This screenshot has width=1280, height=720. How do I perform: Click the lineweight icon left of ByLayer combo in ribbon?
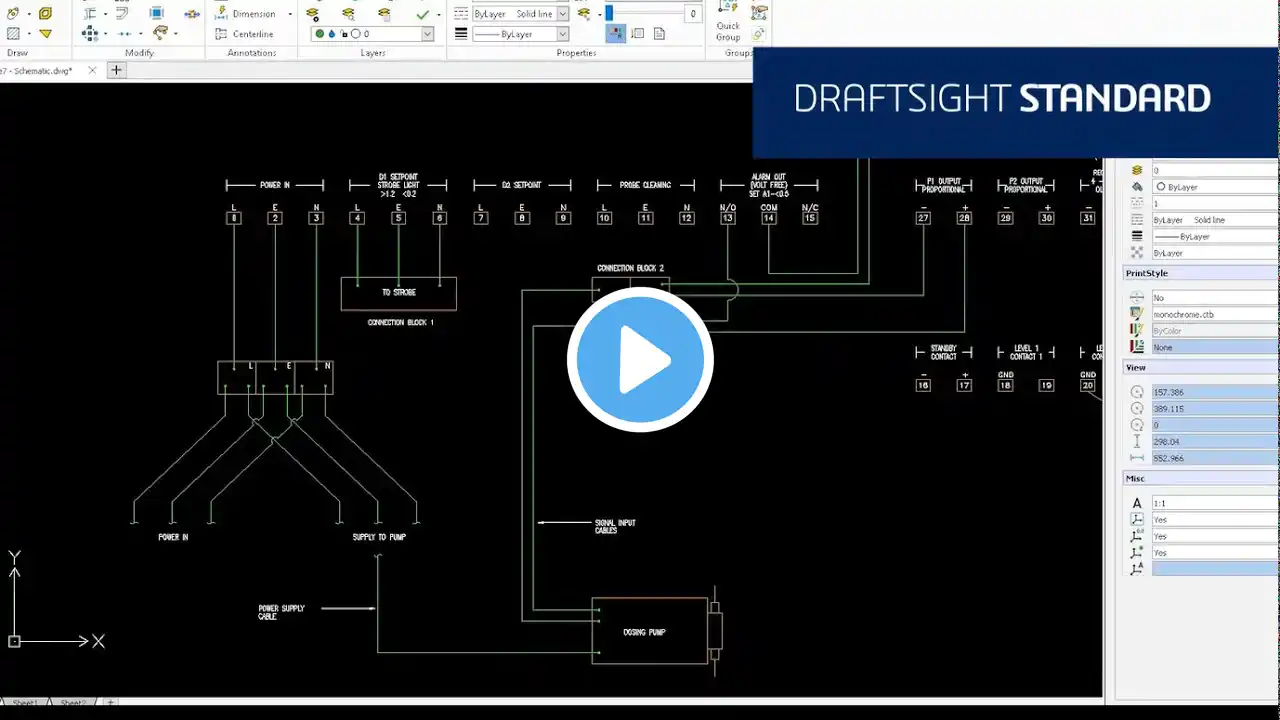(461, 34)
